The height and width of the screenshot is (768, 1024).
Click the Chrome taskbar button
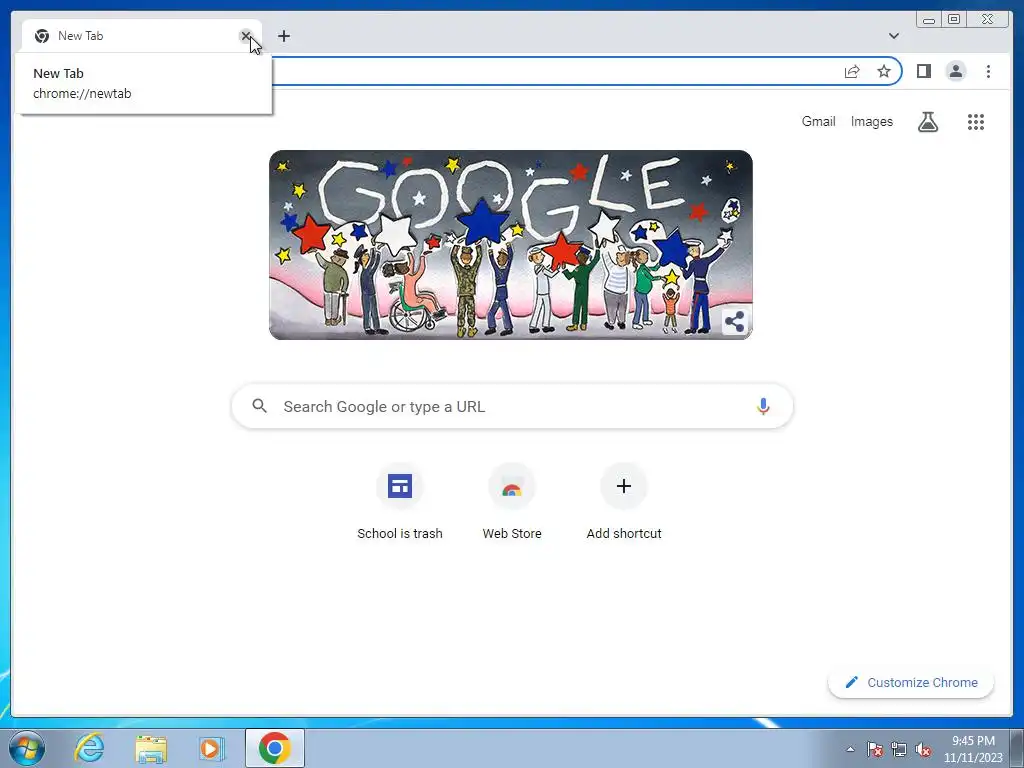click(275, 748)
